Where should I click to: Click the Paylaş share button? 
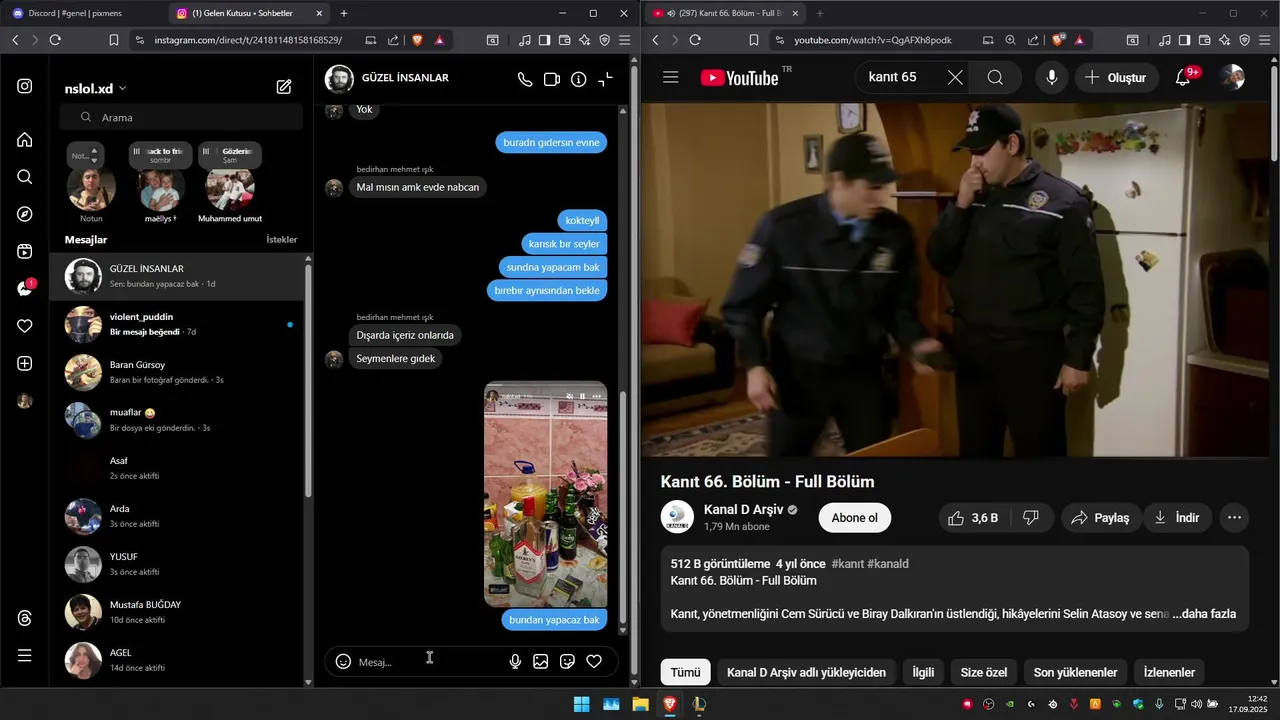[x=1100, y=518]
